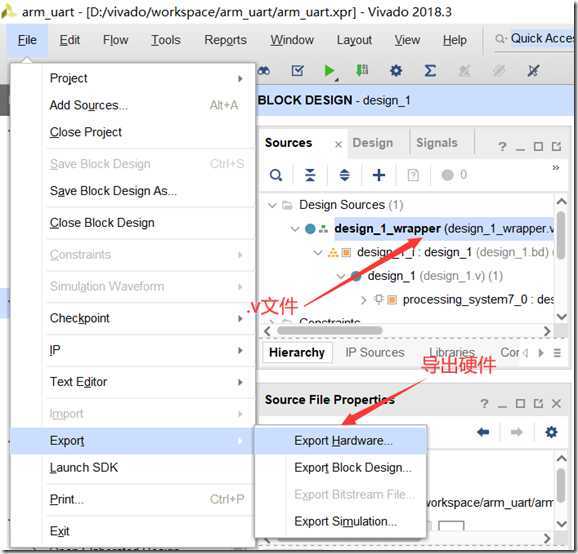Viewport: 578px width, 554px height.
Task: Click the validate design checkmark icon
Action: [x=297, y=70]
